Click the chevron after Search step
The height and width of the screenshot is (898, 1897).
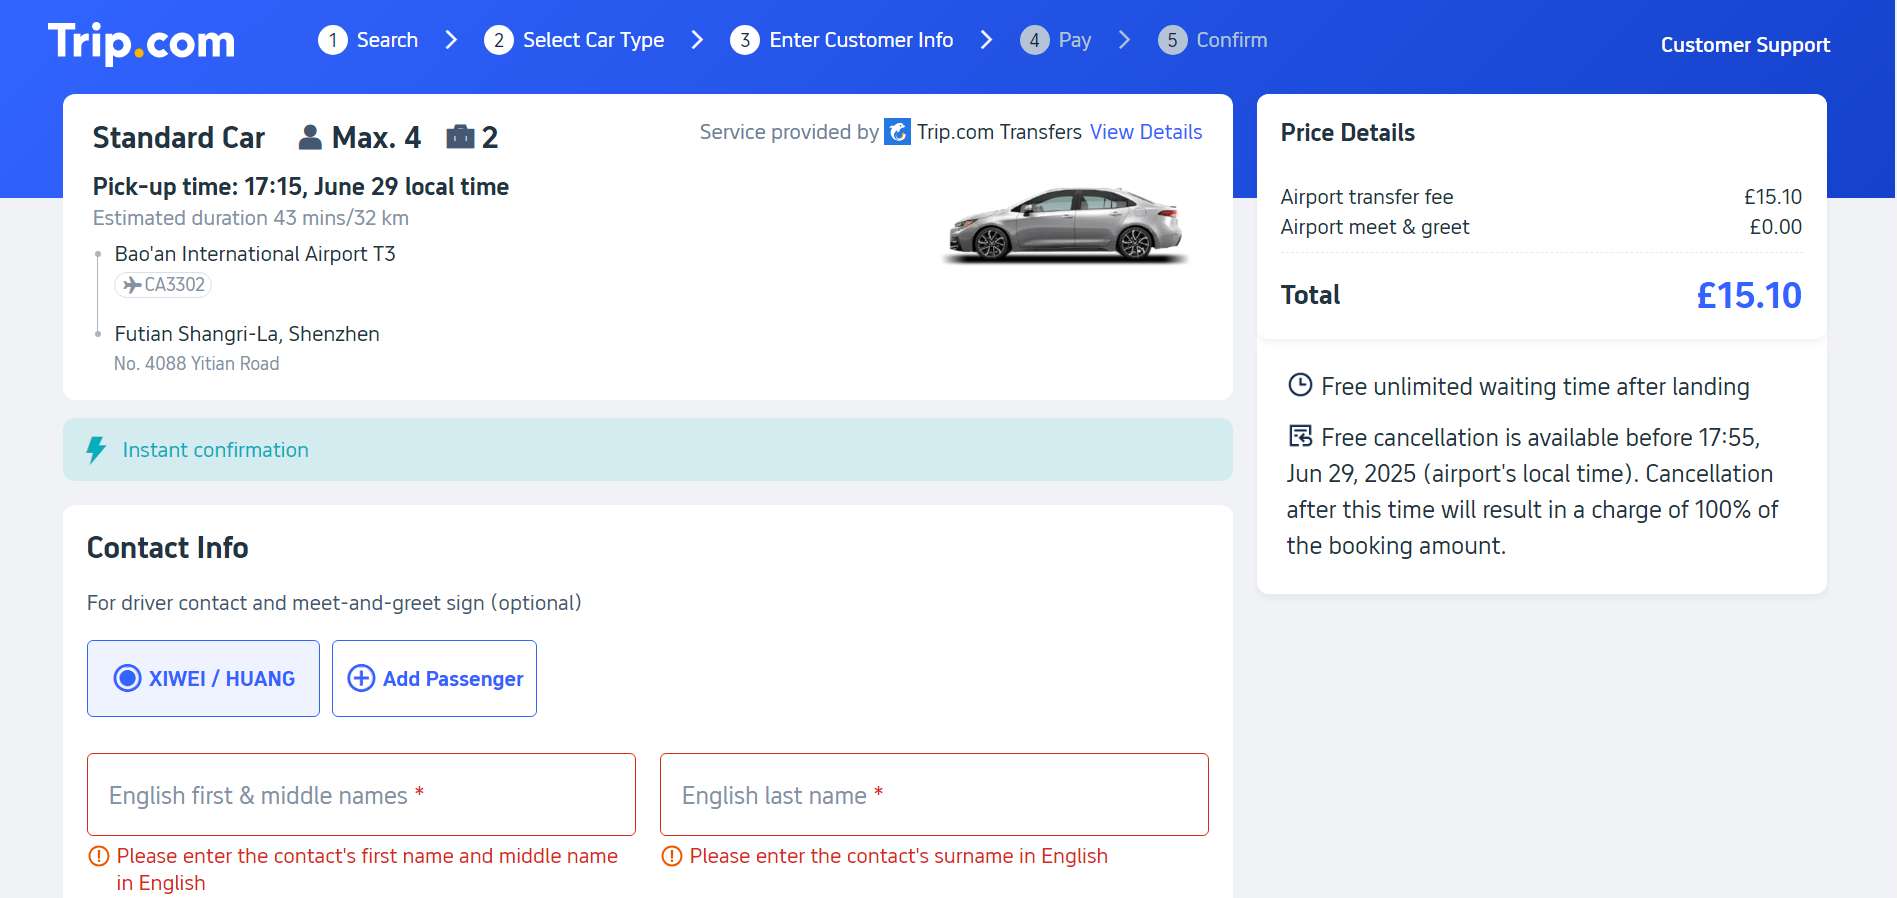[451, 40]
